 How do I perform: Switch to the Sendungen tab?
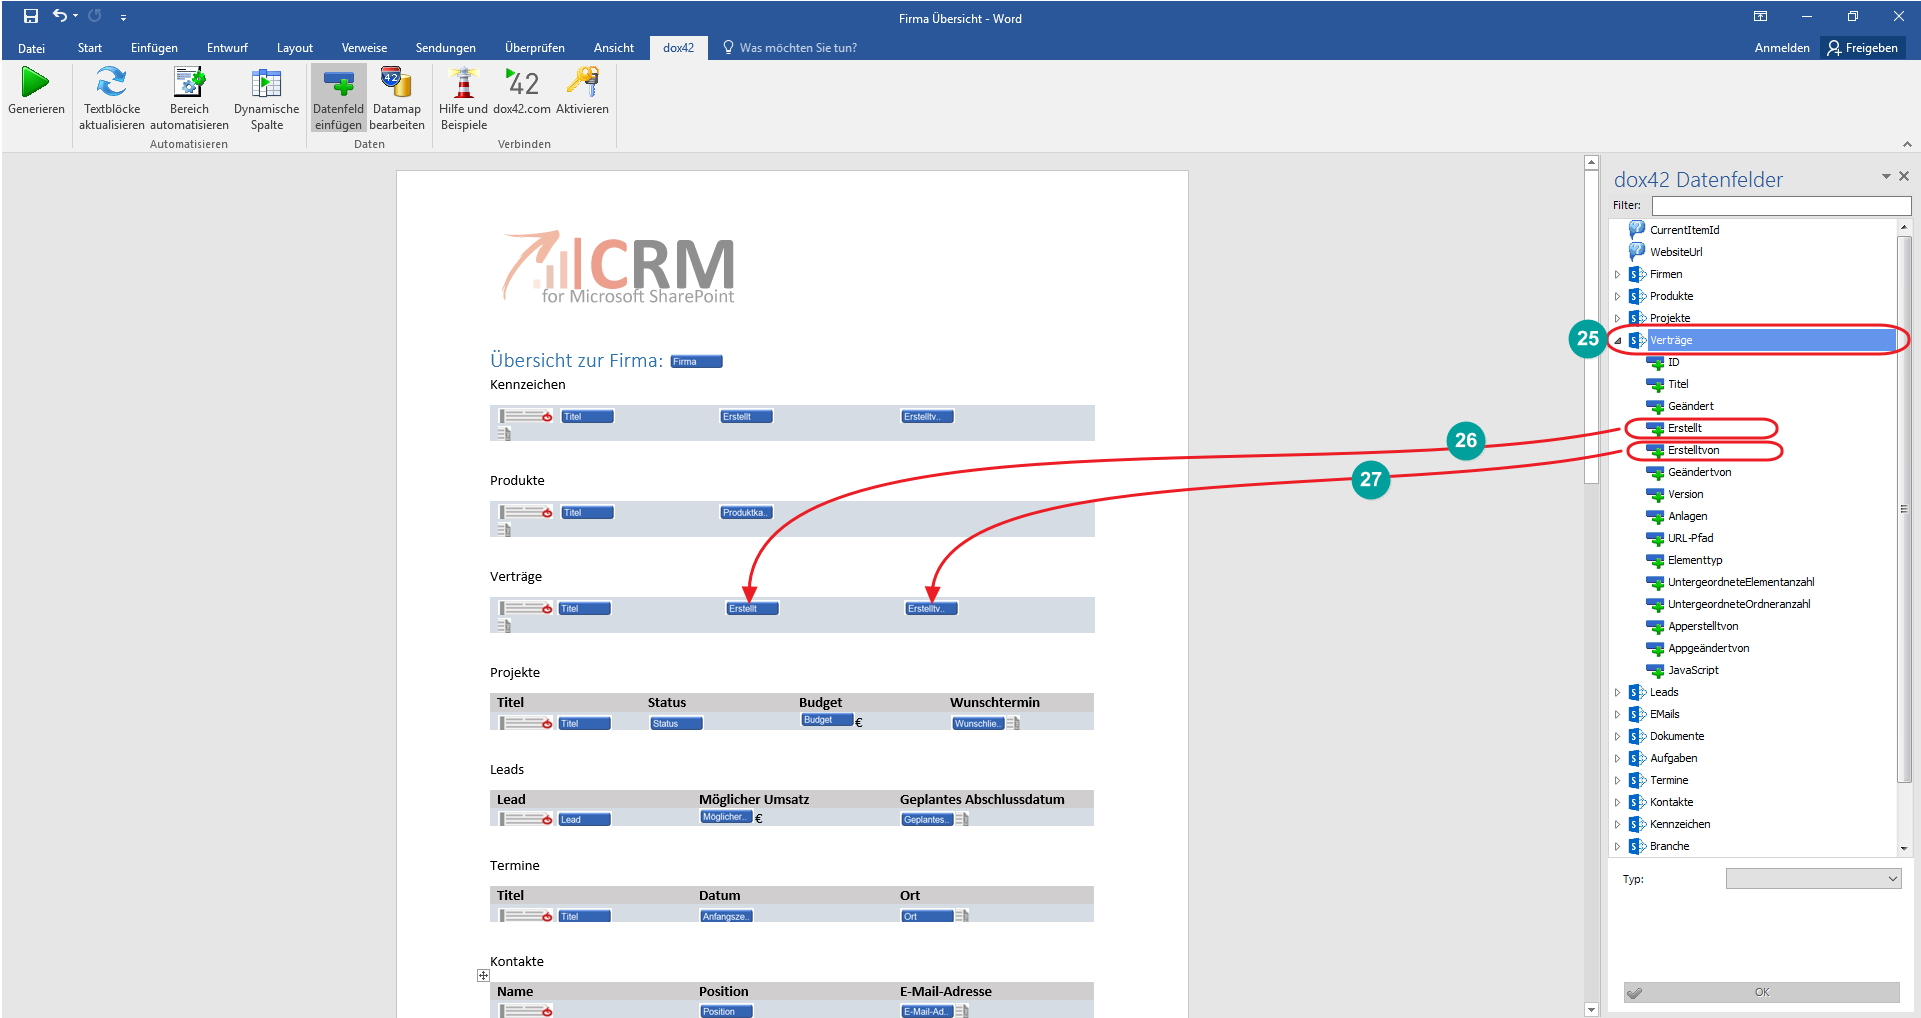click(445, 48)
